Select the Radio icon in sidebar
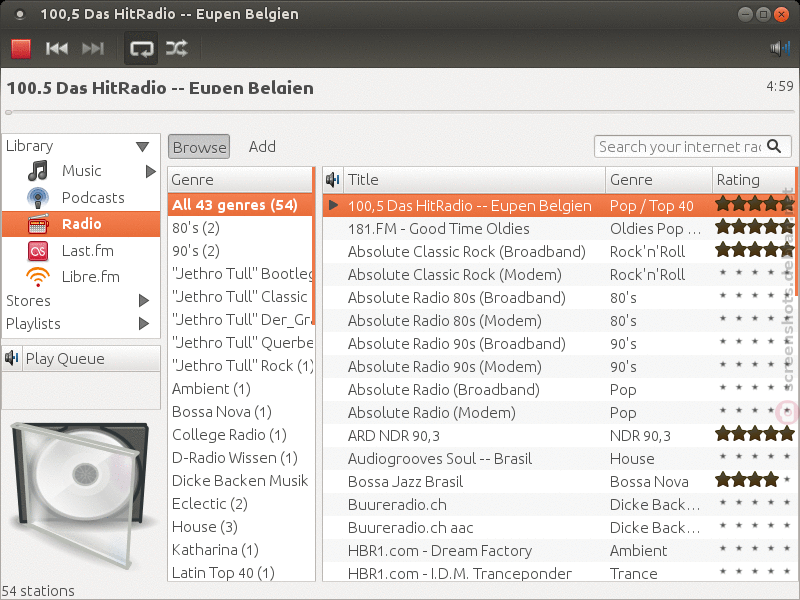 point(38,224)
